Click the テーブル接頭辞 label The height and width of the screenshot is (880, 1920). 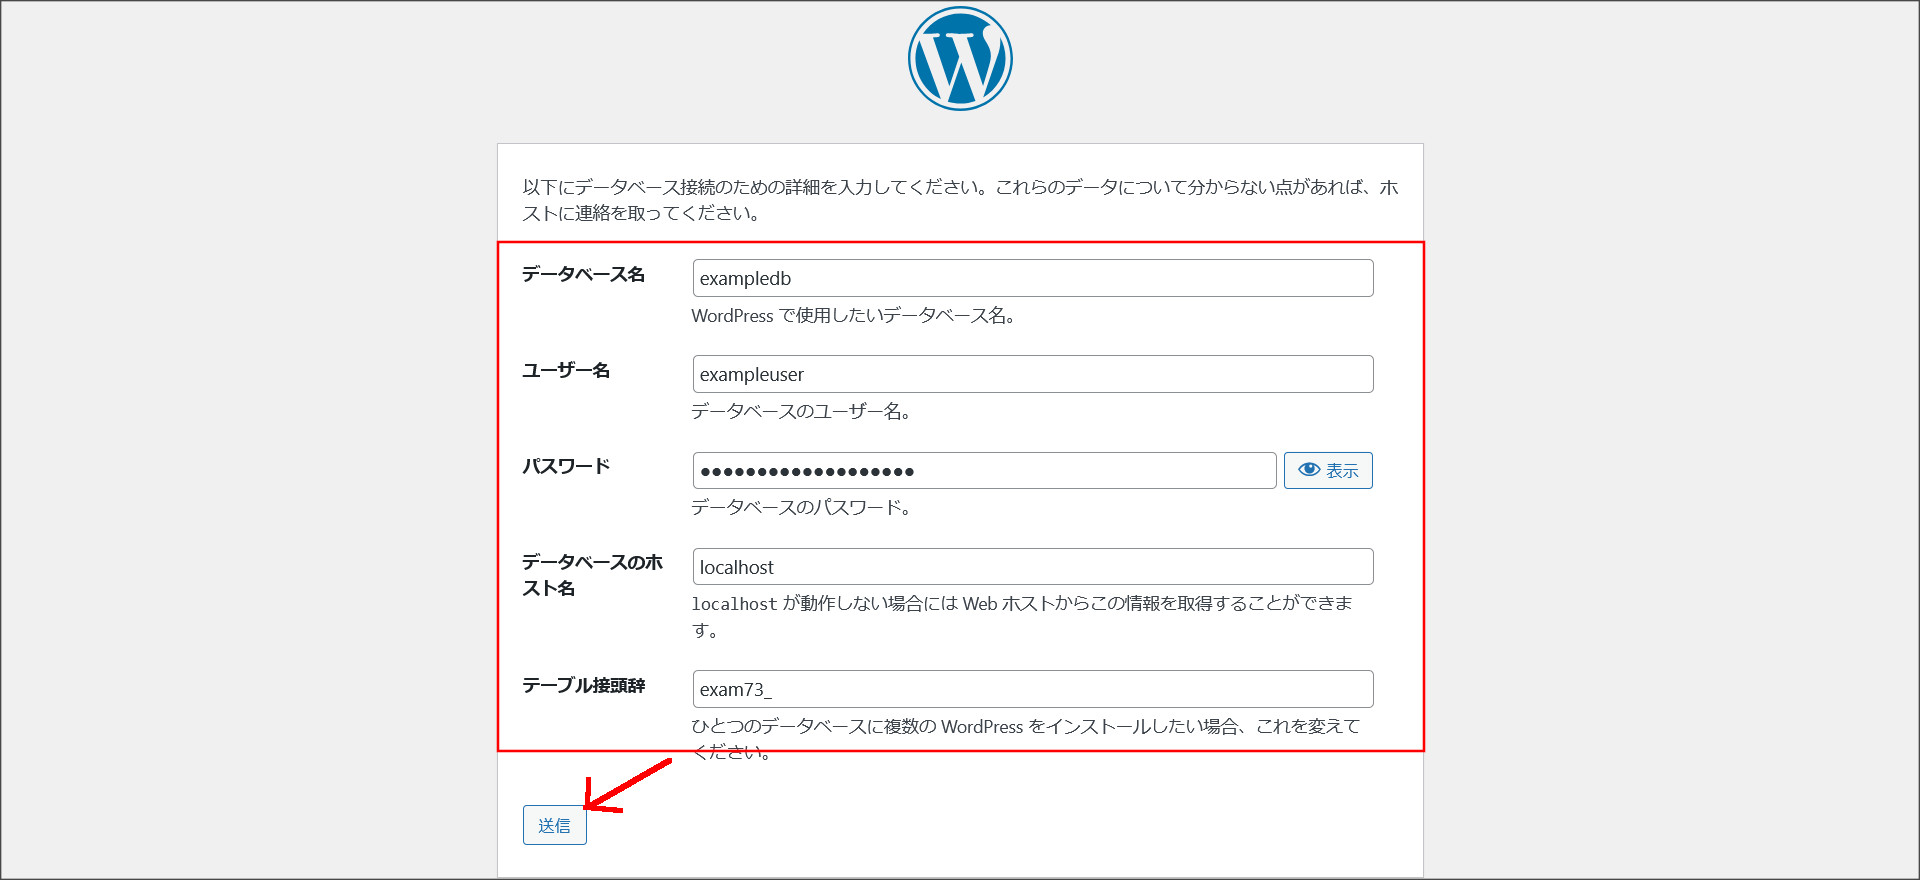click(x=583, y=686)
